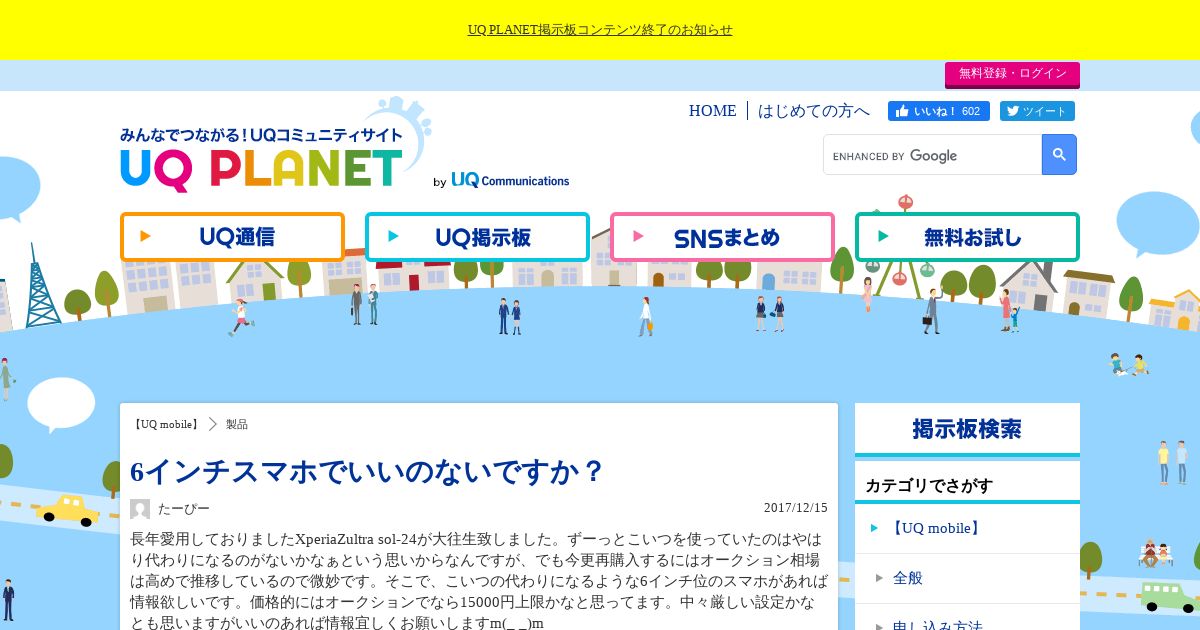Expand the 【UQ mobile】 category in sidebar

click(967, 528)
